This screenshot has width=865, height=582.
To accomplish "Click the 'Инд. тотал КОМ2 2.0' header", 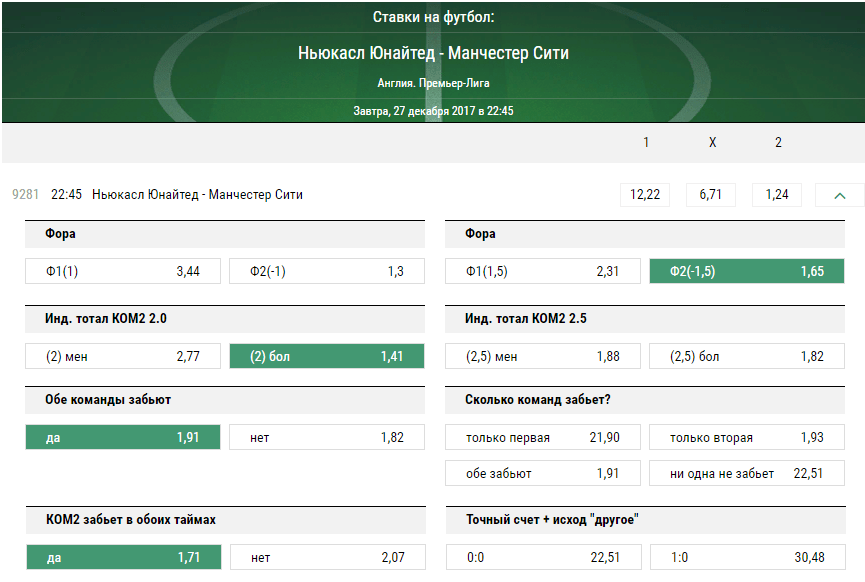I will coord(225,319).
